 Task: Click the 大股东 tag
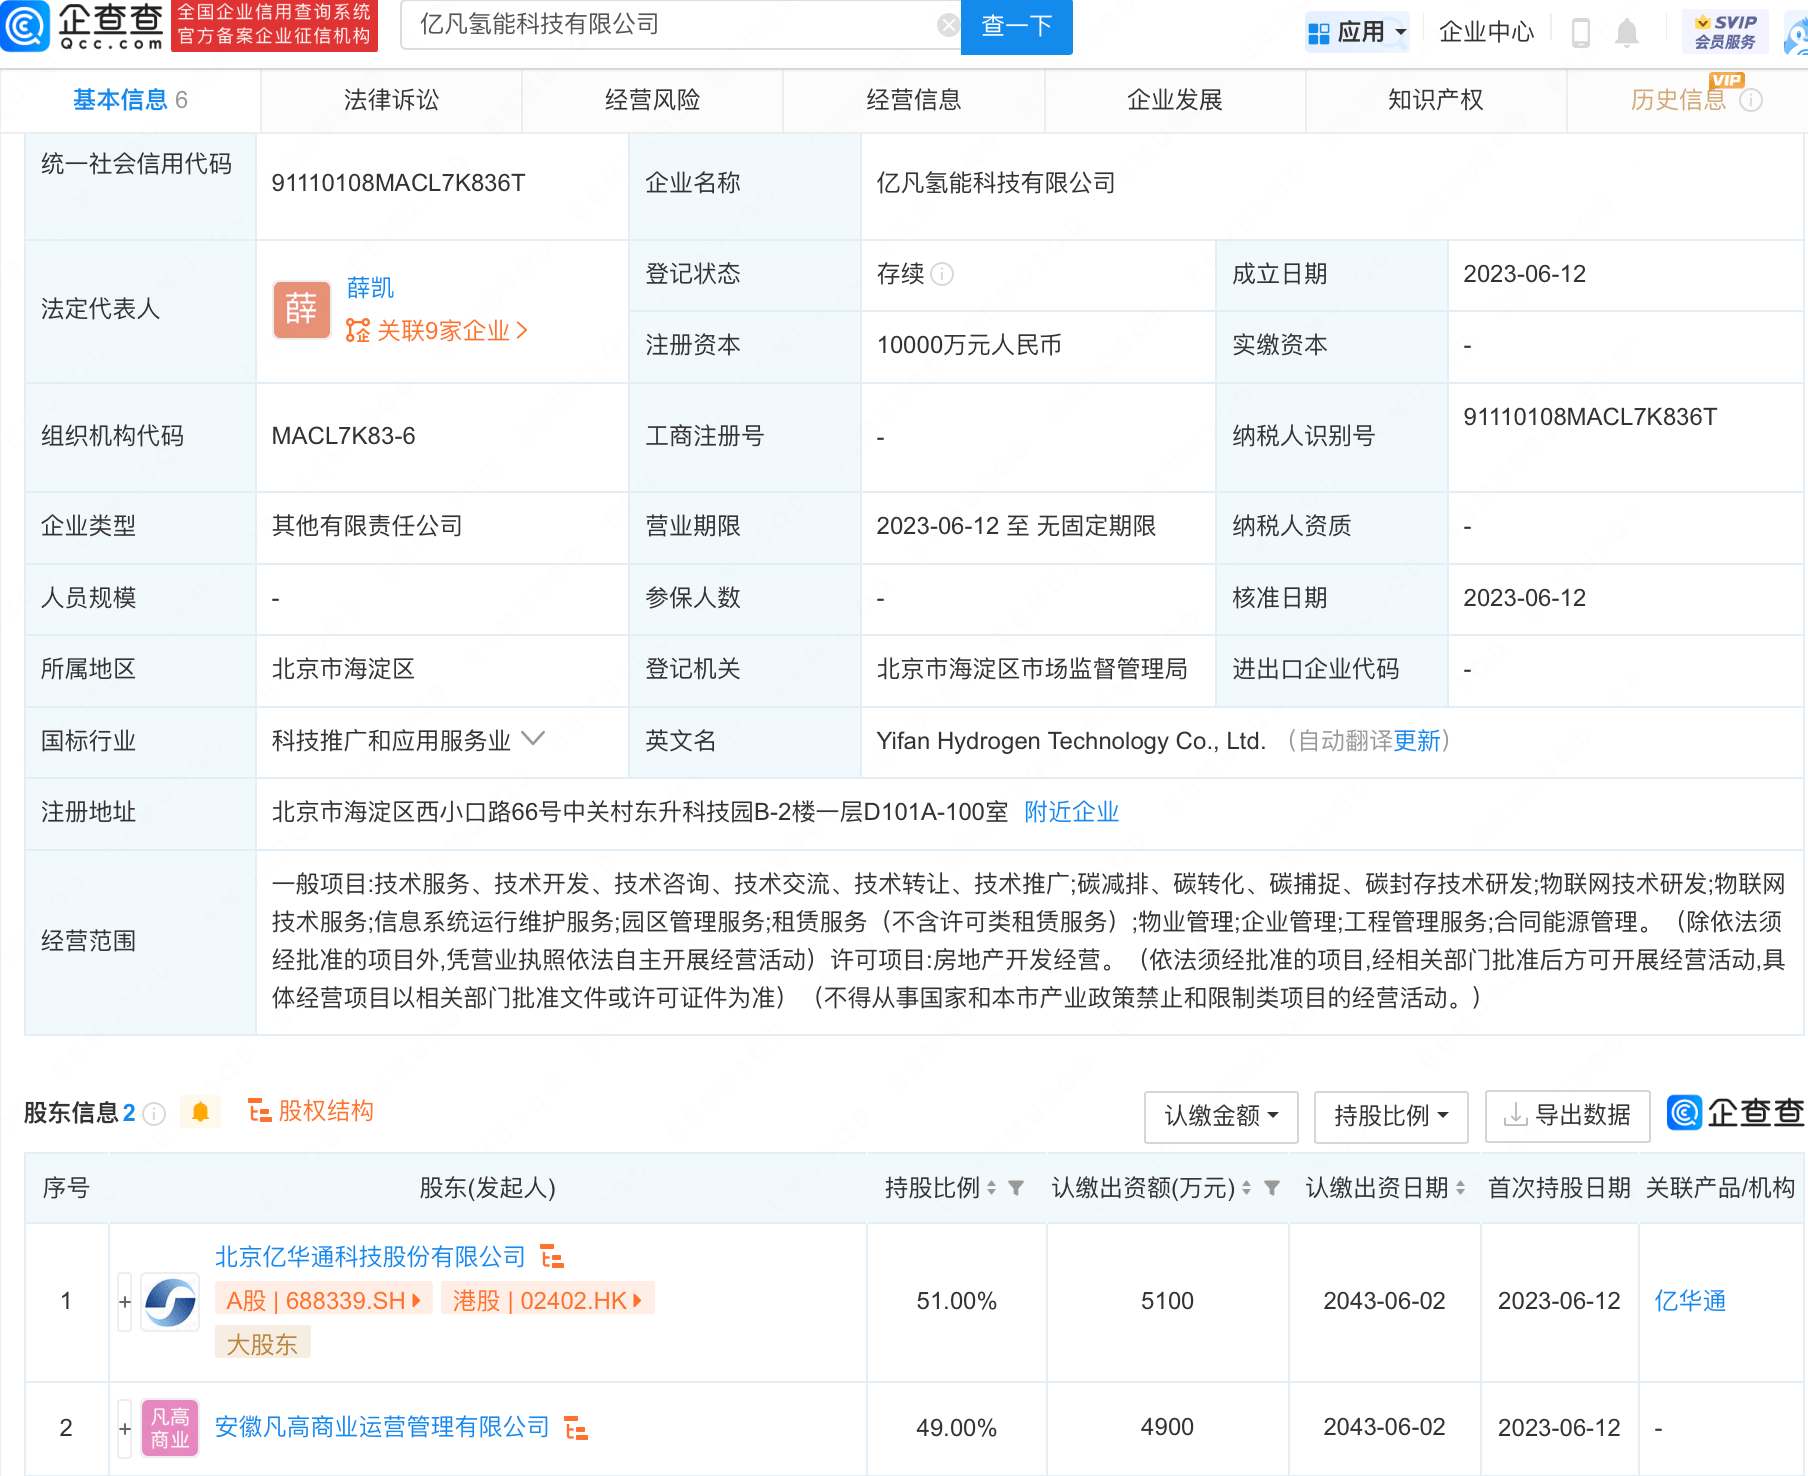[x=262, y=1345]
